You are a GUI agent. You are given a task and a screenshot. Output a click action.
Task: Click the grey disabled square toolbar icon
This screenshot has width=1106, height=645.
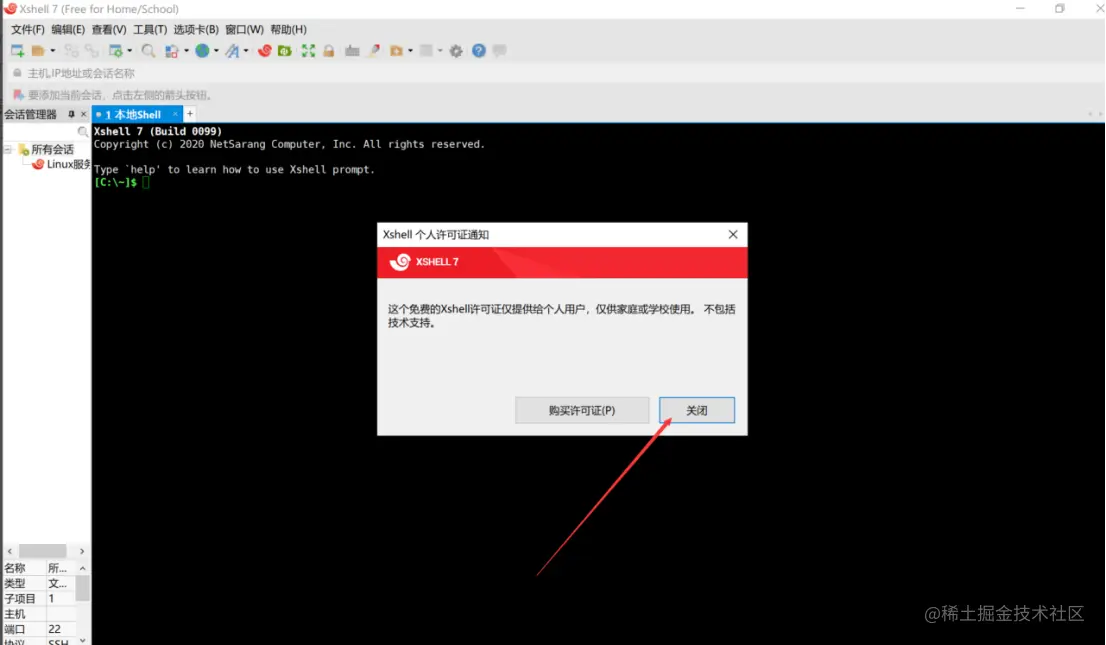[x=426, y=51]
